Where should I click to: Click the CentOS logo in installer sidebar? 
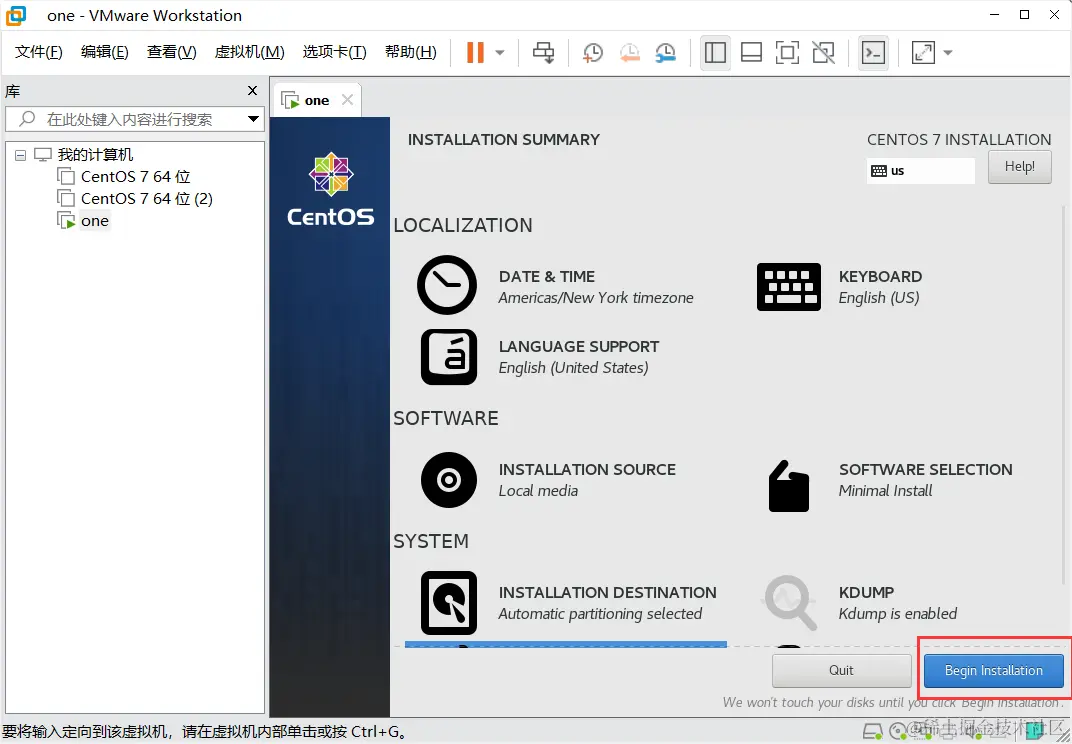point(330,189)
